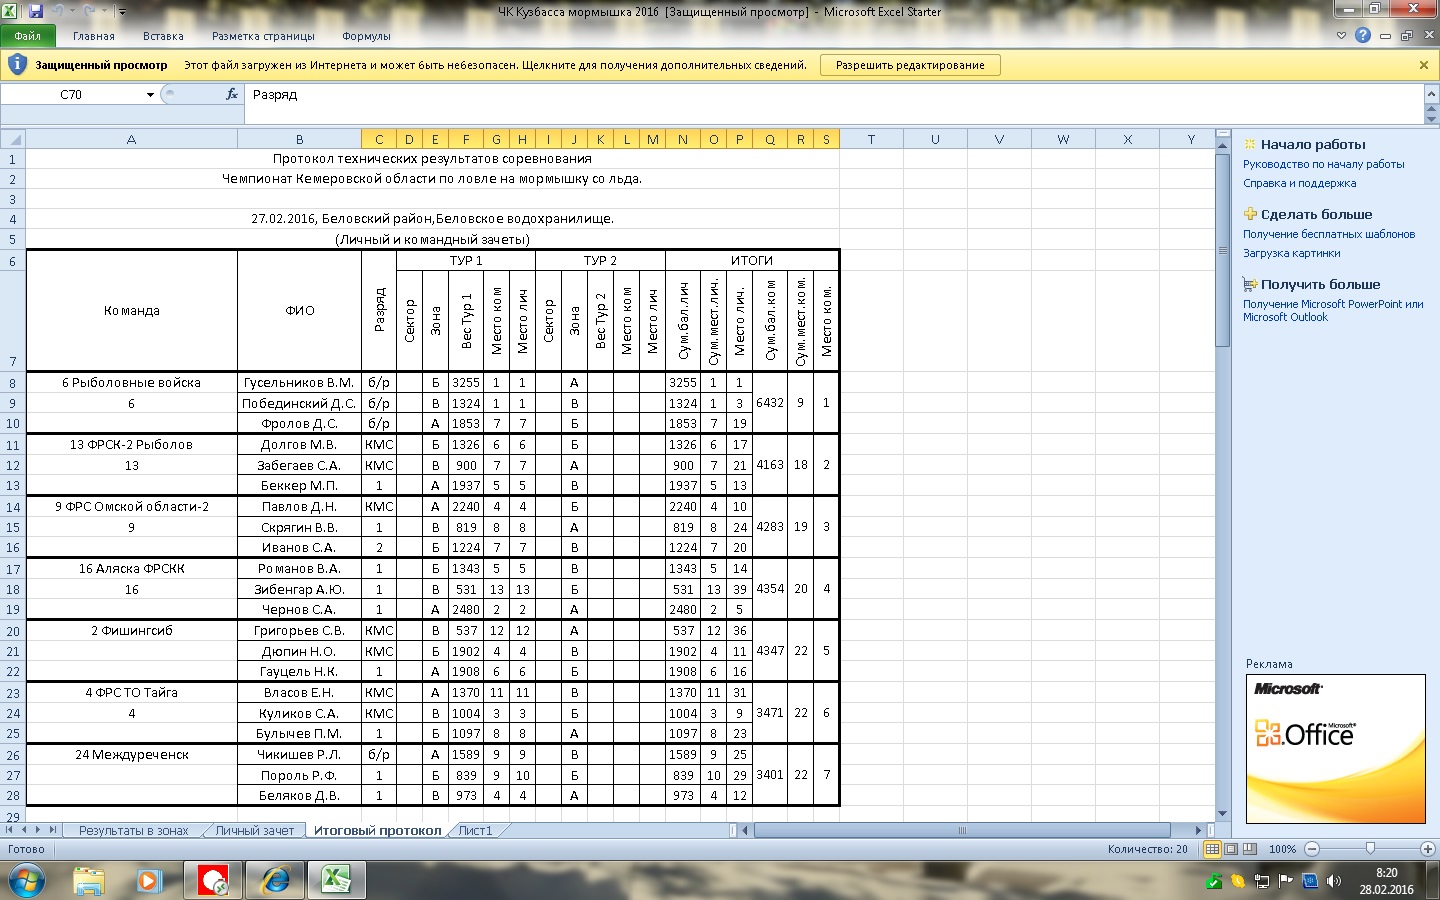This screenshot has height=900, width=1440.
Task: Jump to last sheet tab arrow
Action: pyautogui.click(x=52, y=830)
